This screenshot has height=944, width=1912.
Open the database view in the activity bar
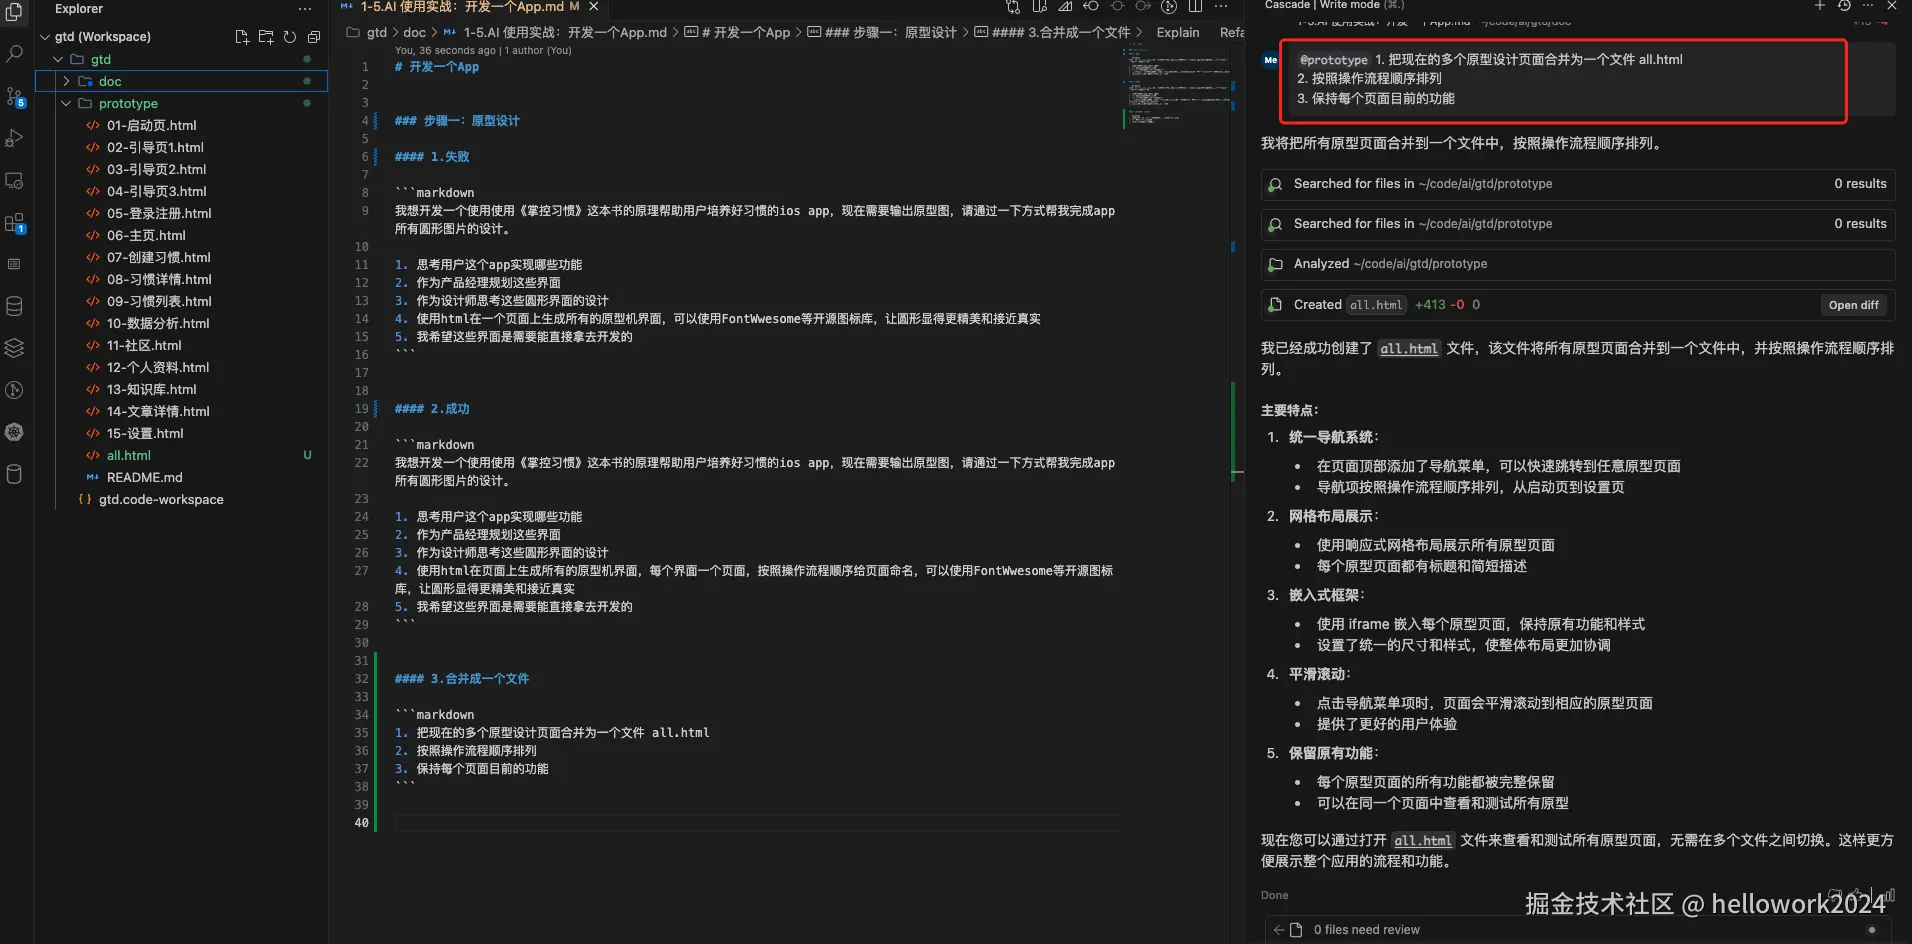(x=14, y=306)
